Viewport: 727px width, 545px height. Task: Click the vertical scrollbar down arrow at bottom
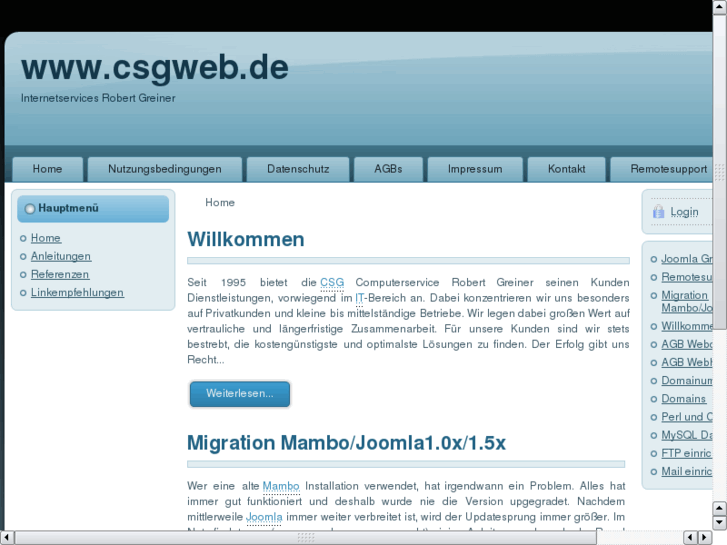click(720, 523)
